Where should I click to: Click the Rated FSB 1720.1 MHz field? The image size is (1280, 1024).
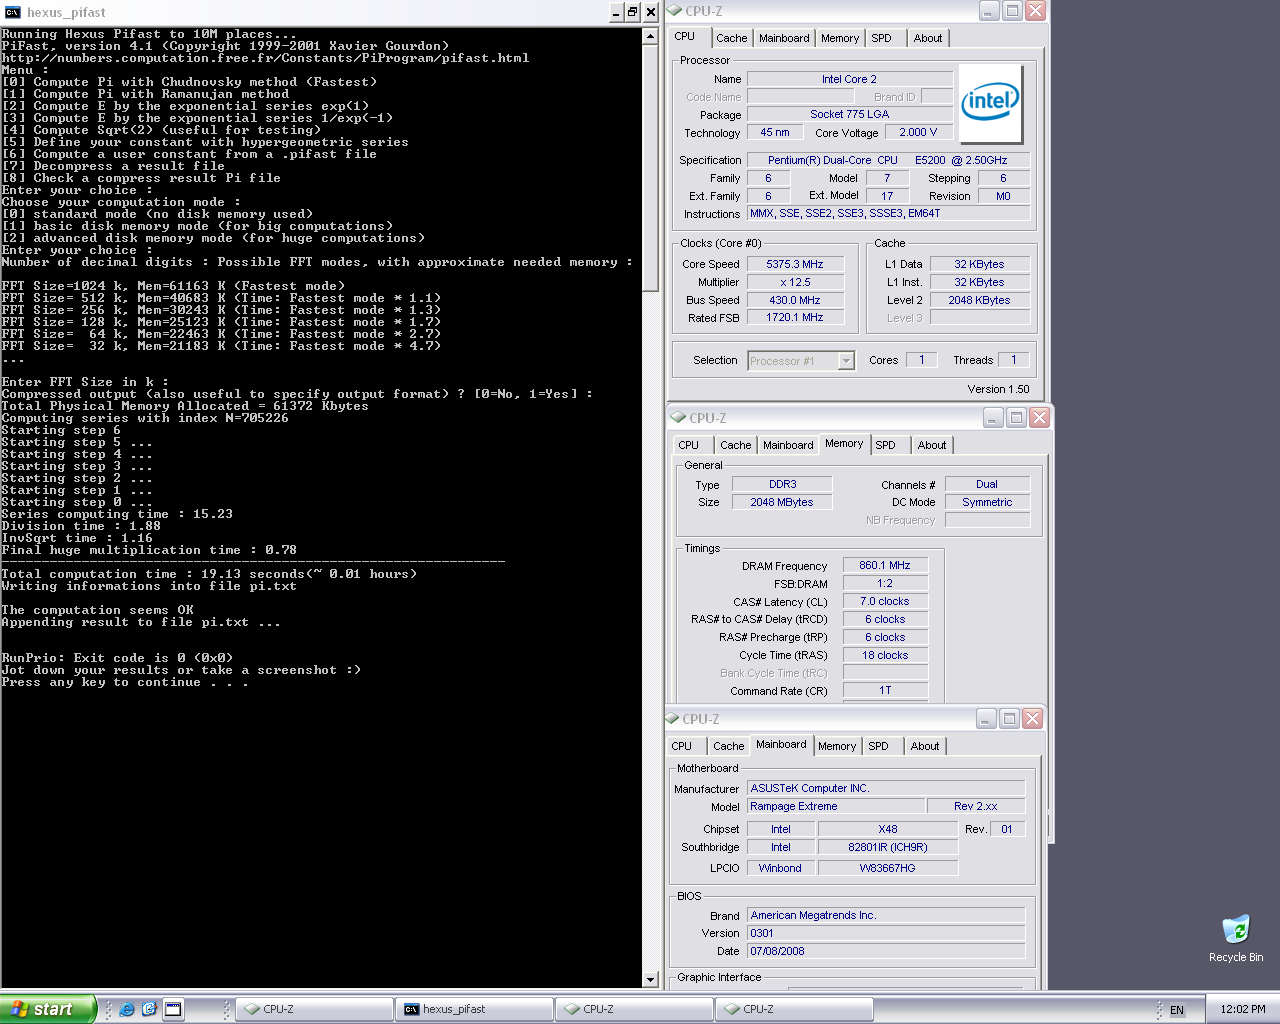[x=795, y=317]
